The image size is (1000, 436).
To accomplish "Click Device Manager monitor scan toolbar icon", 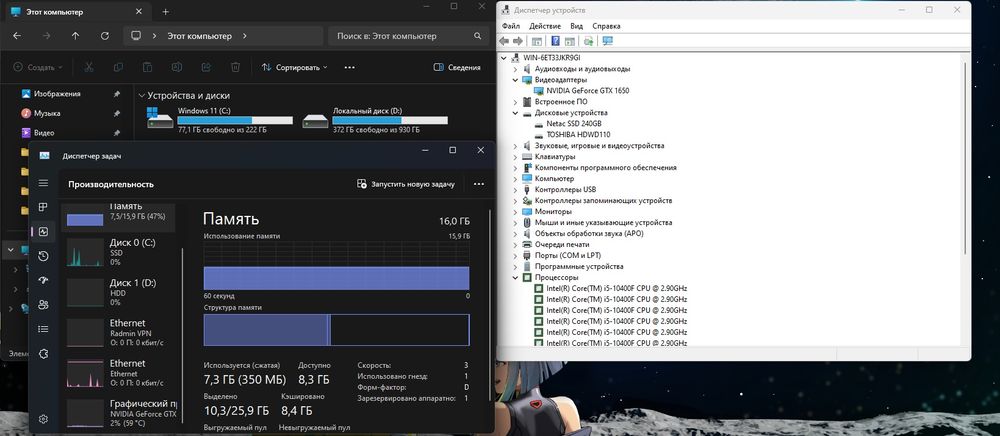I will click(x=607, y=41).
